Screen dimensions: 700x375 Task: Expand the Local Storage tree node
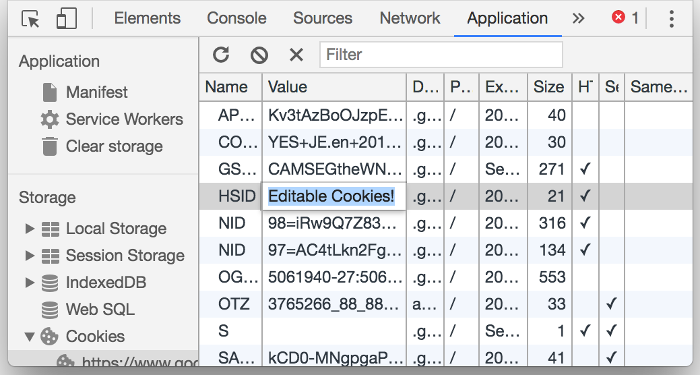click(x=29, y=229)
